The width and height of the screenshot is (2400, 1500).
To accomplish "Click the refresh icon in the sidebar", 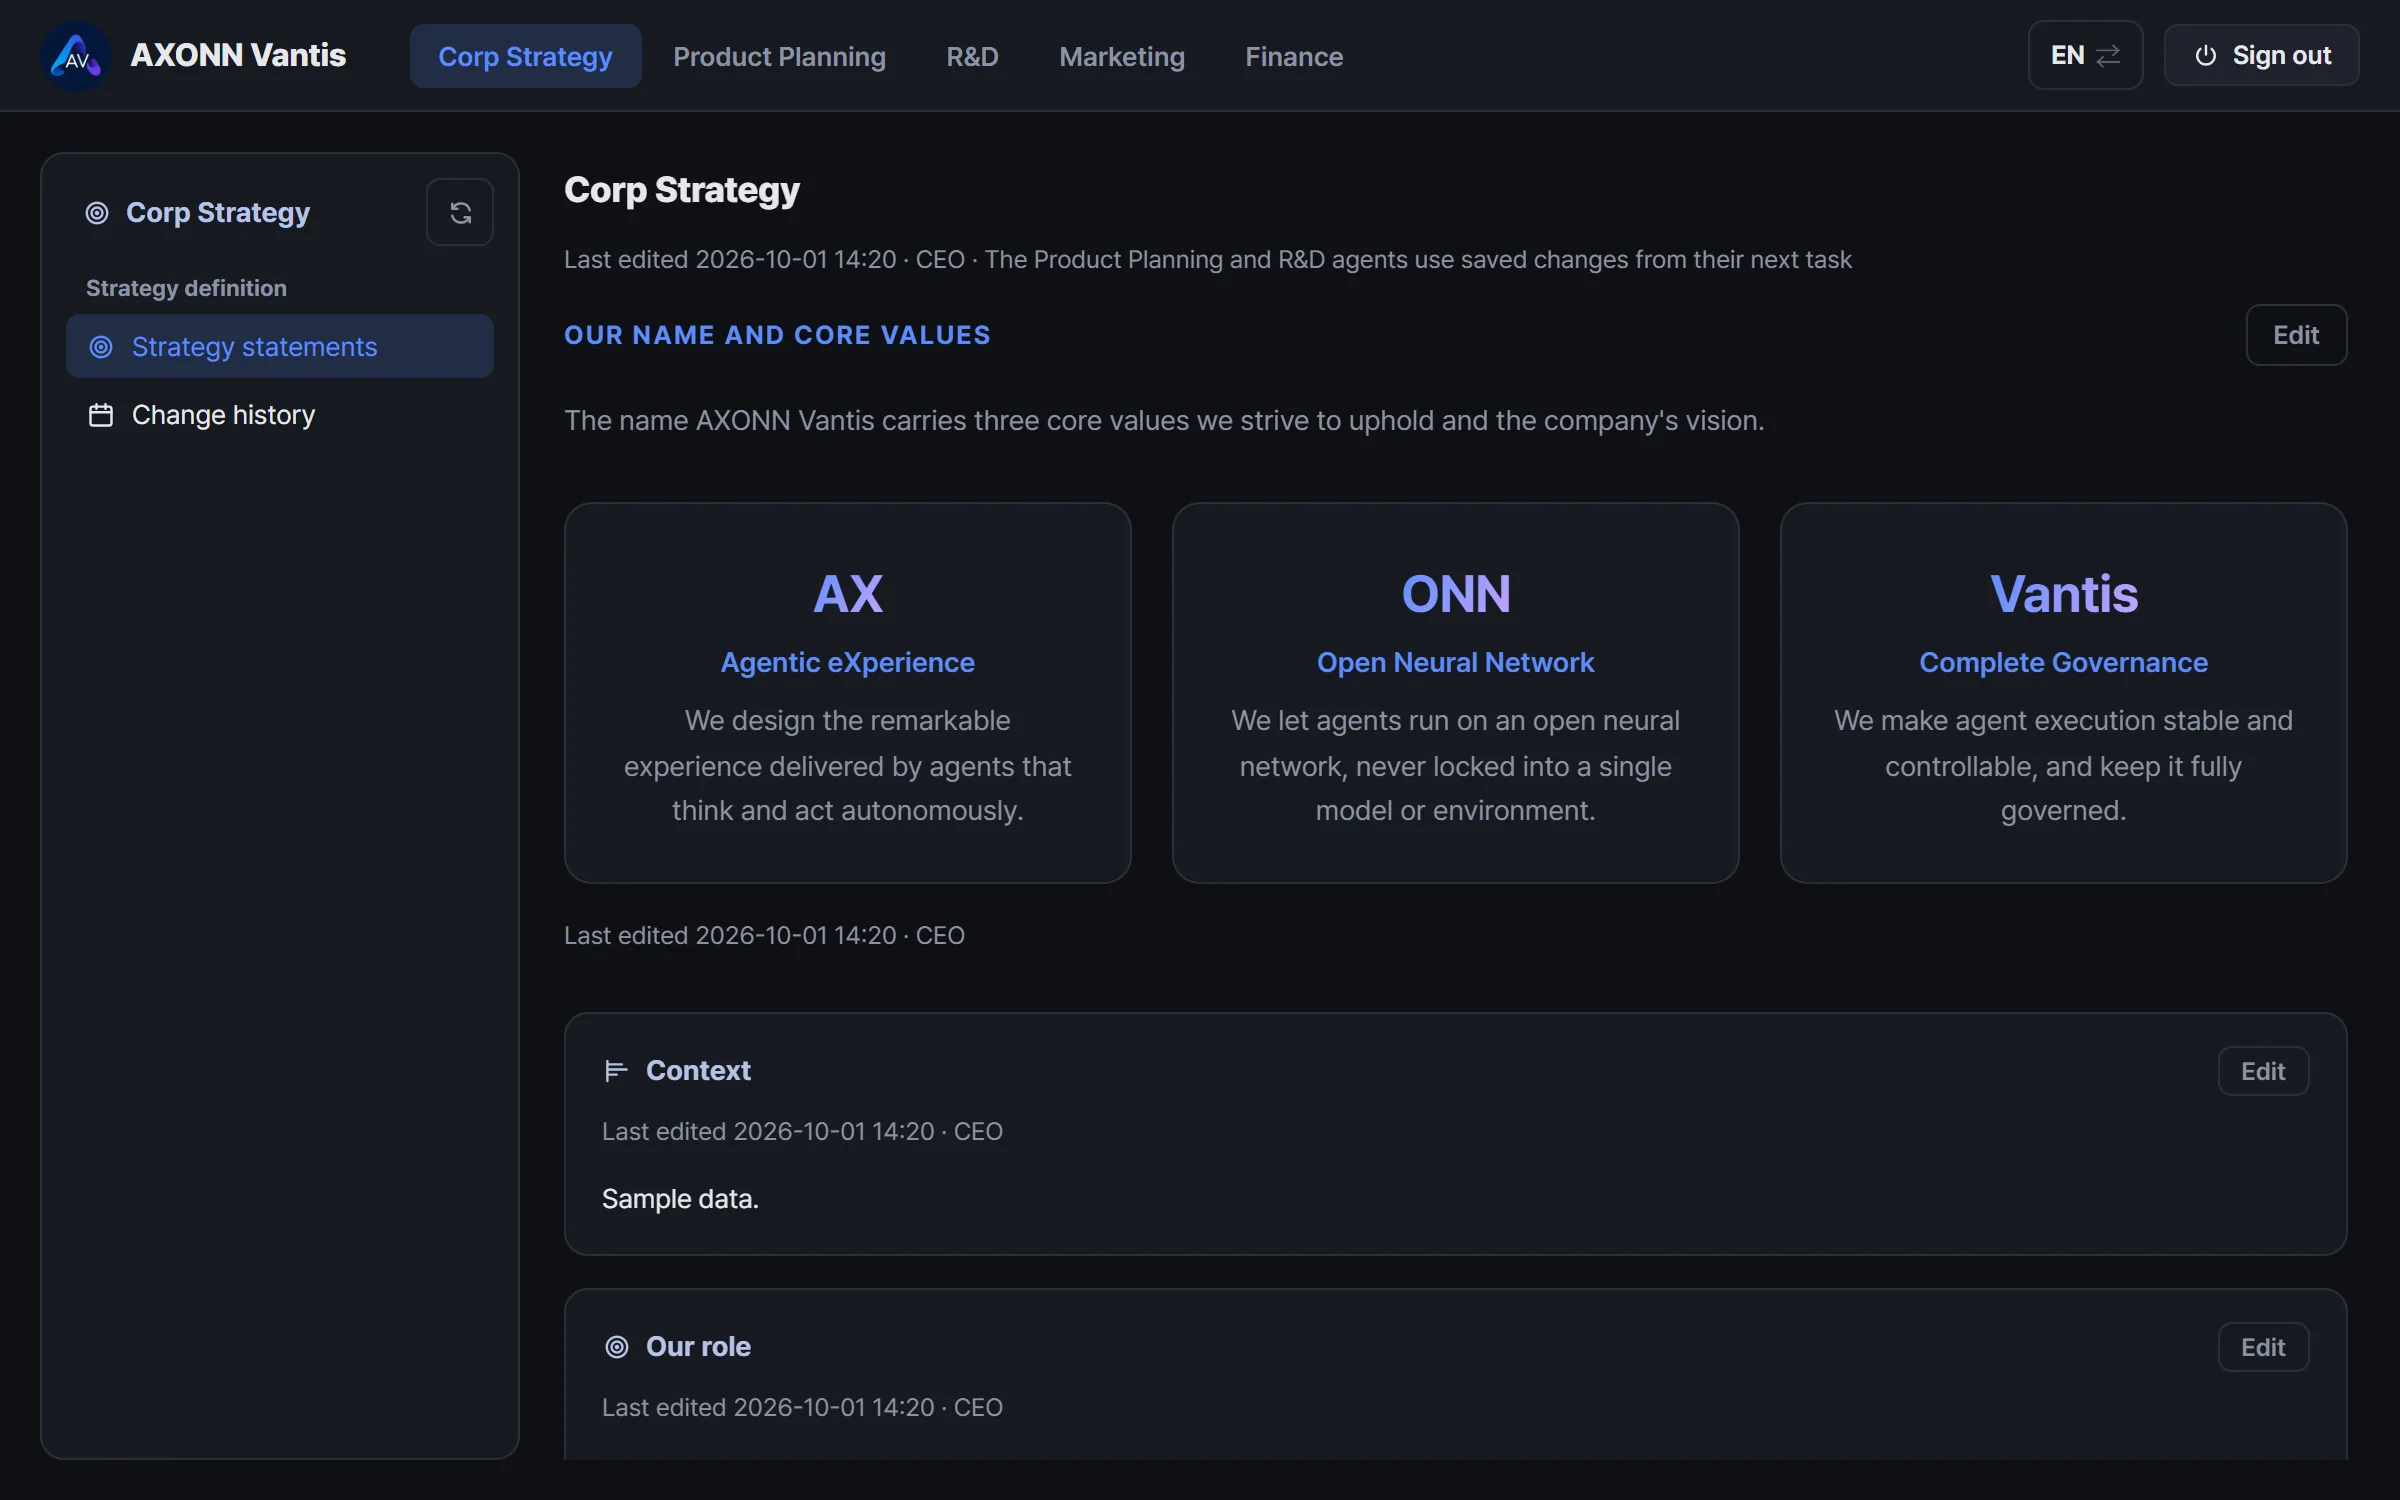I will pyautogui.click(x=460, y=212).
